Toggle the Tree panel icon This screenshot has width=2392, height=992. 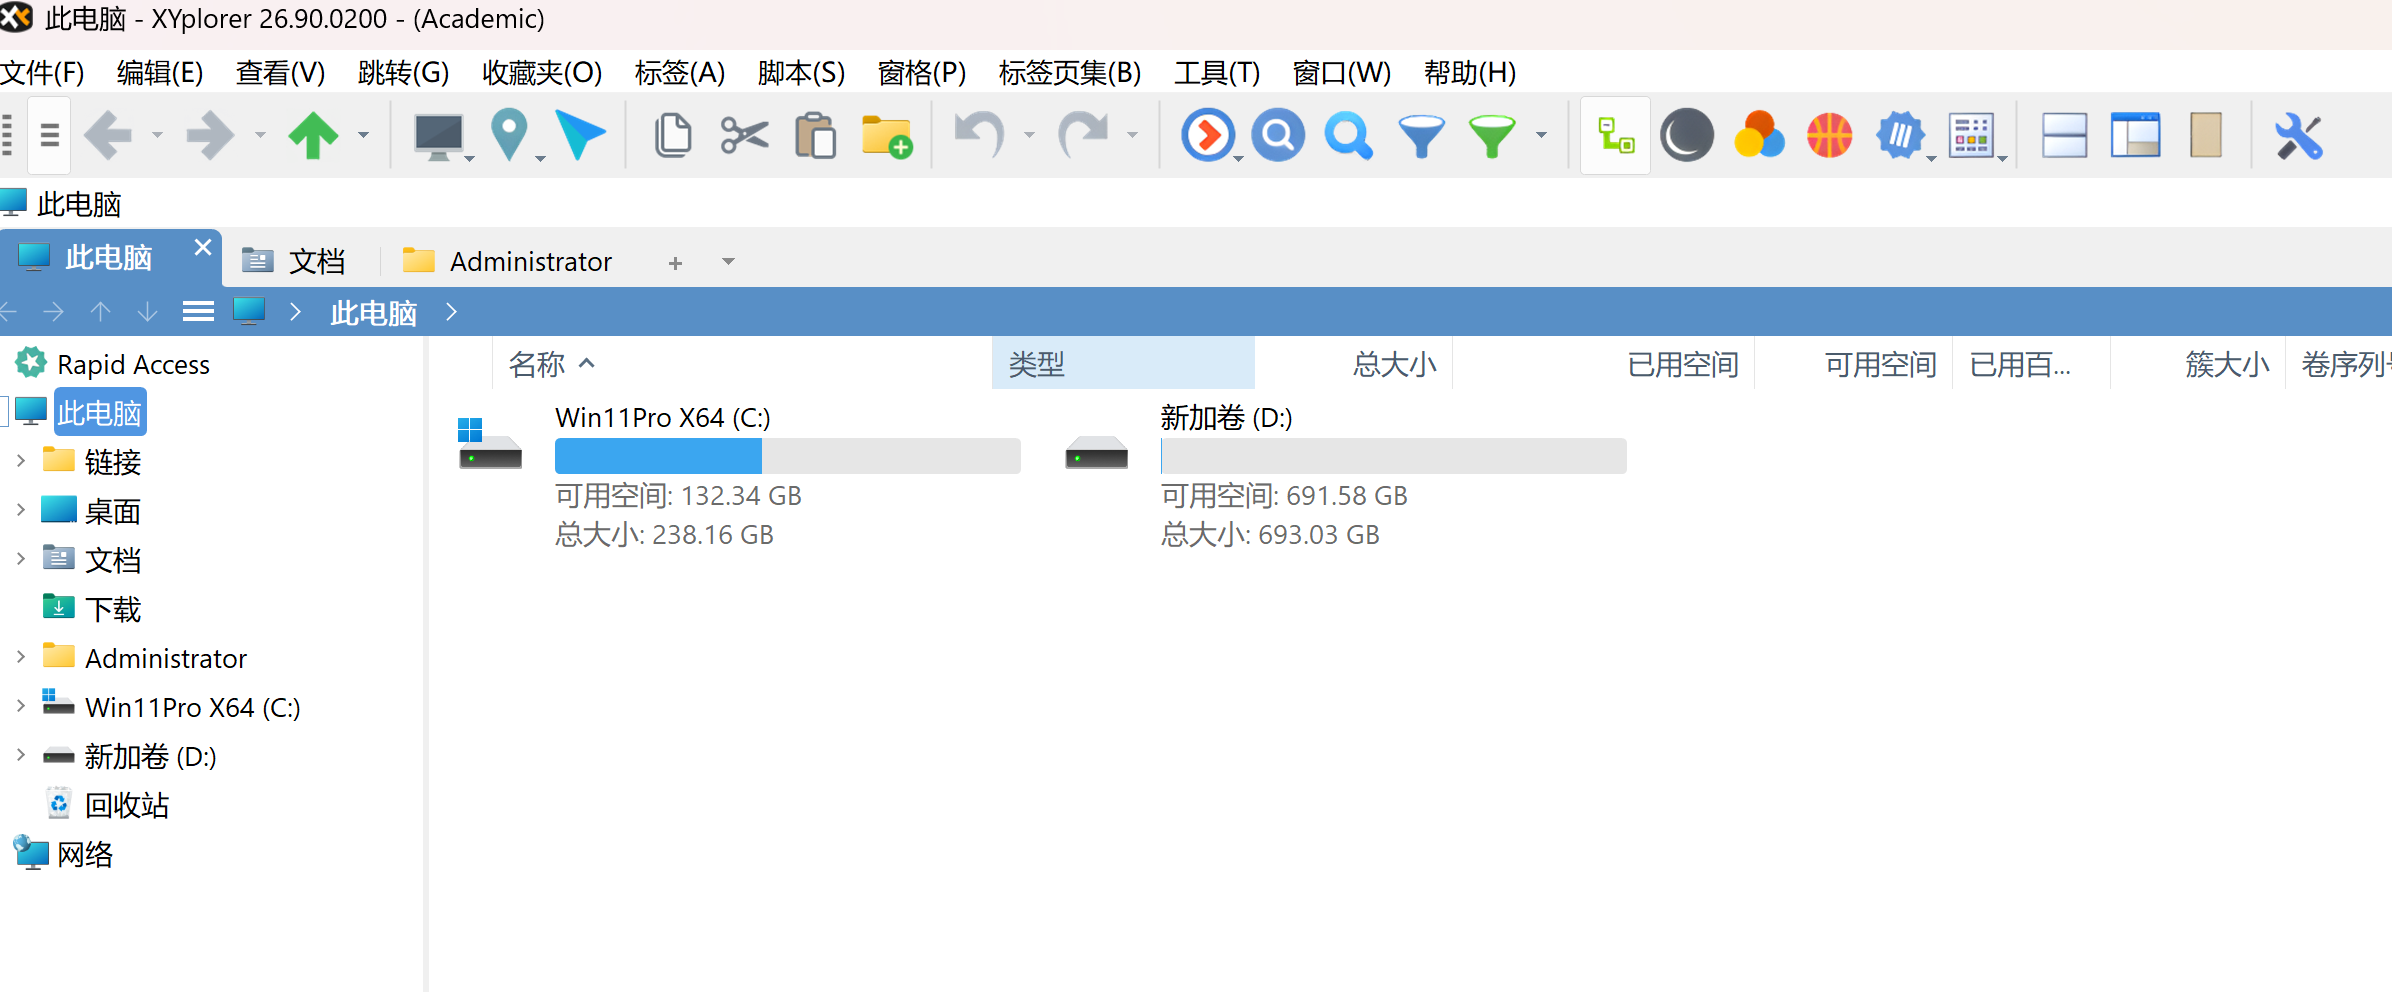click(1616, 135)
